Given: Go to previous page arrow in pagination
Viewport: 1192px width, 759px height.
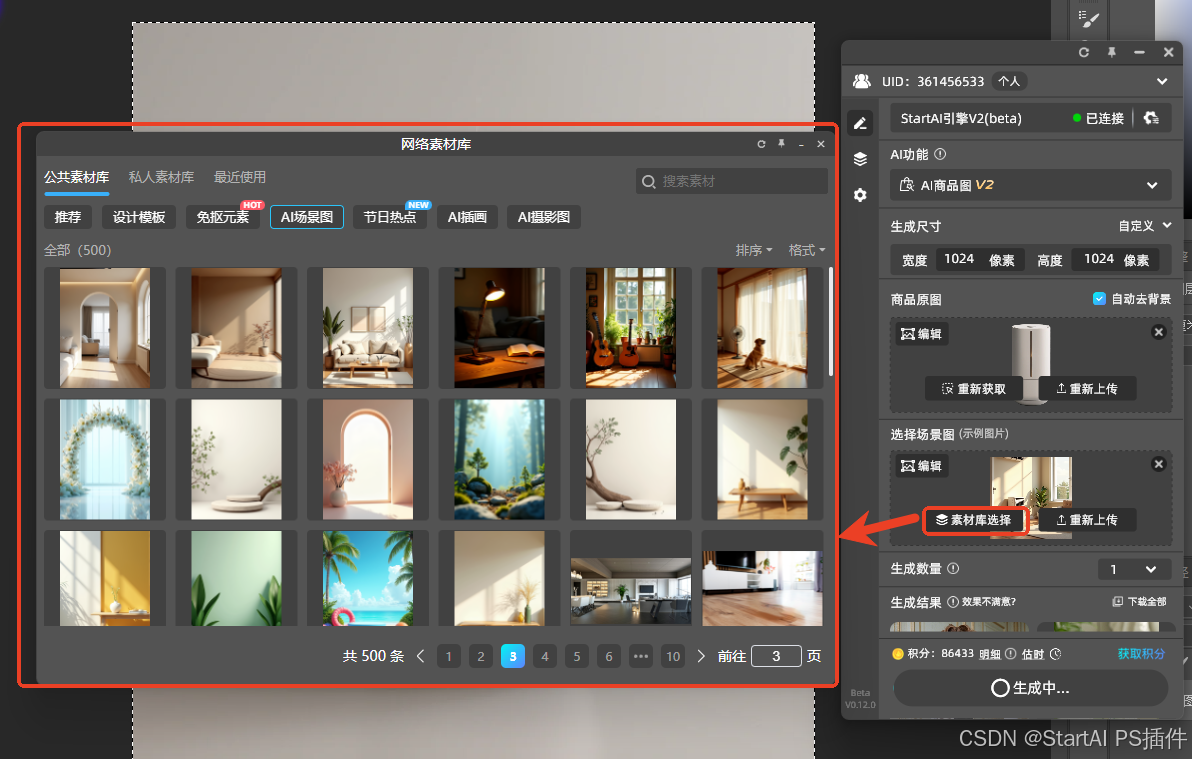Looking at the screenshot, I should tap(420, 656).
